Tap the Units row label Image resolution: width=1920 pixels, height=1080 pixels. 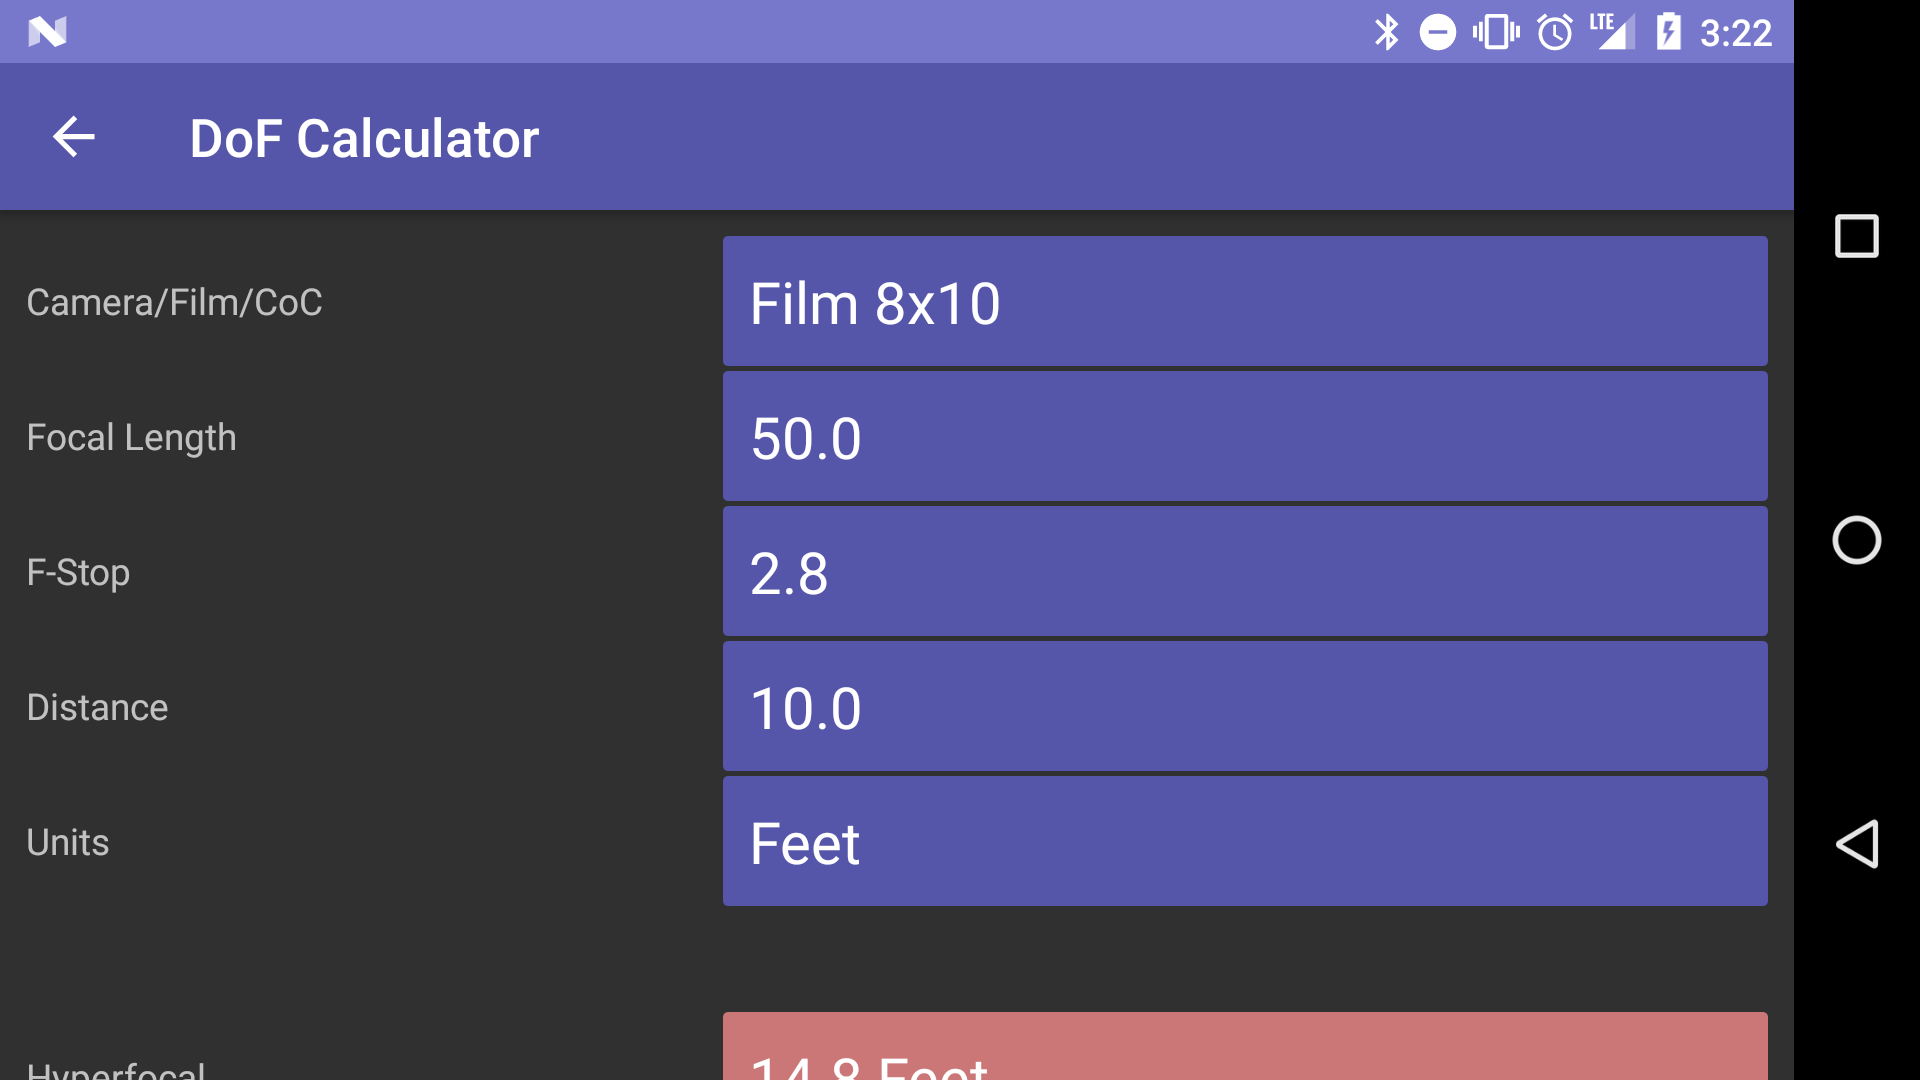pos(66,841)
